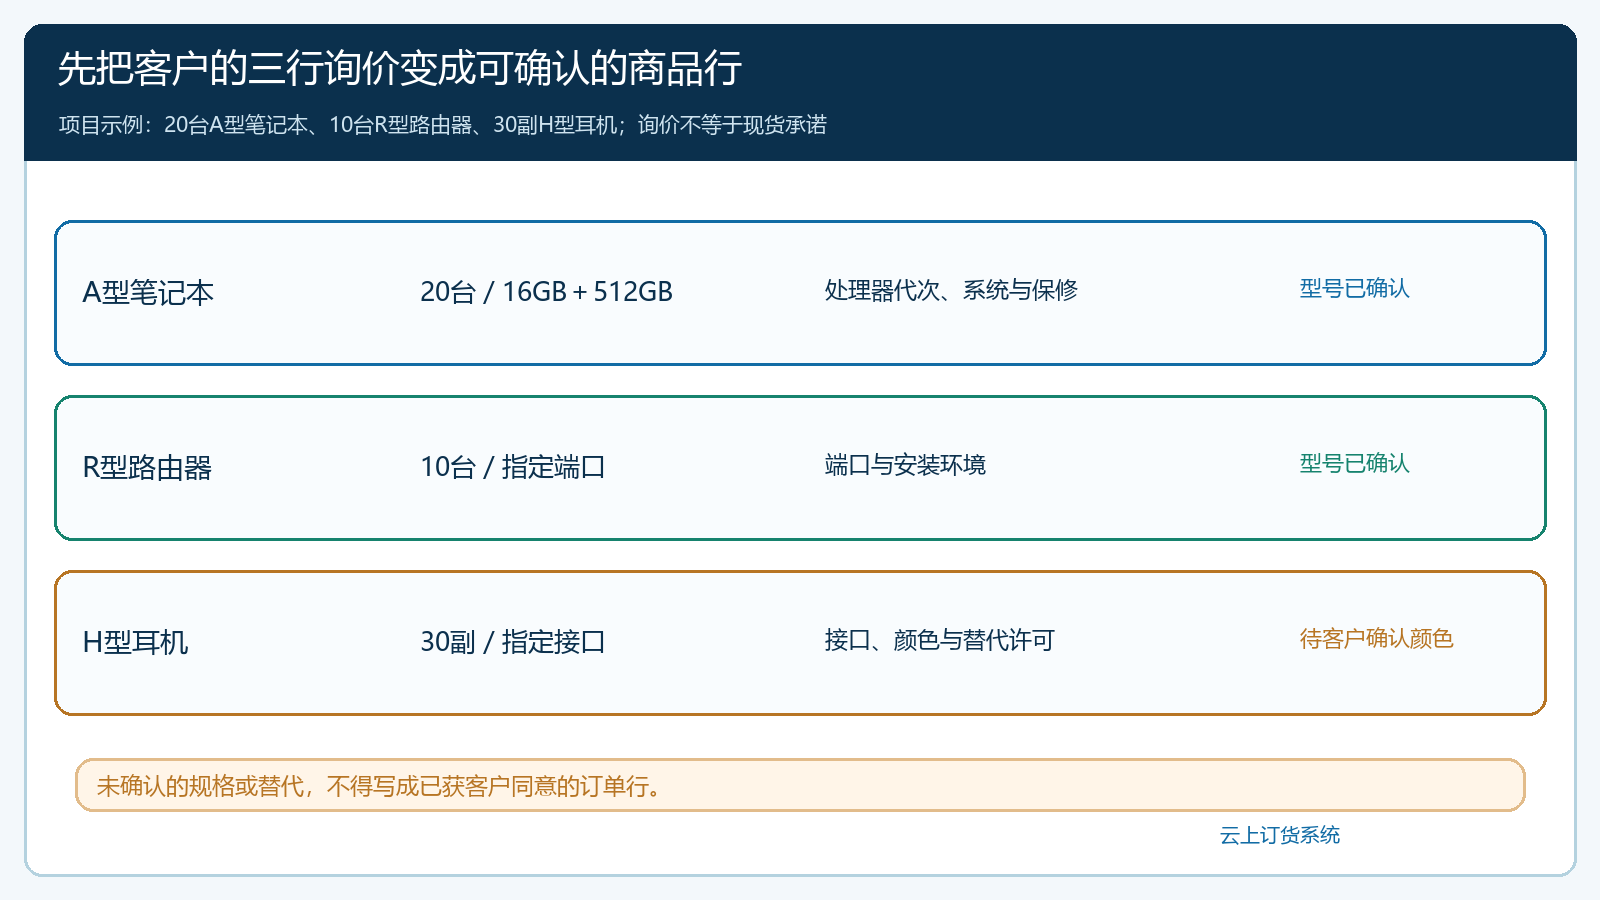Click 处理器代次、系统与保修 text
This screenshot has width=1600, height=900.
click(x=951, y=290)
